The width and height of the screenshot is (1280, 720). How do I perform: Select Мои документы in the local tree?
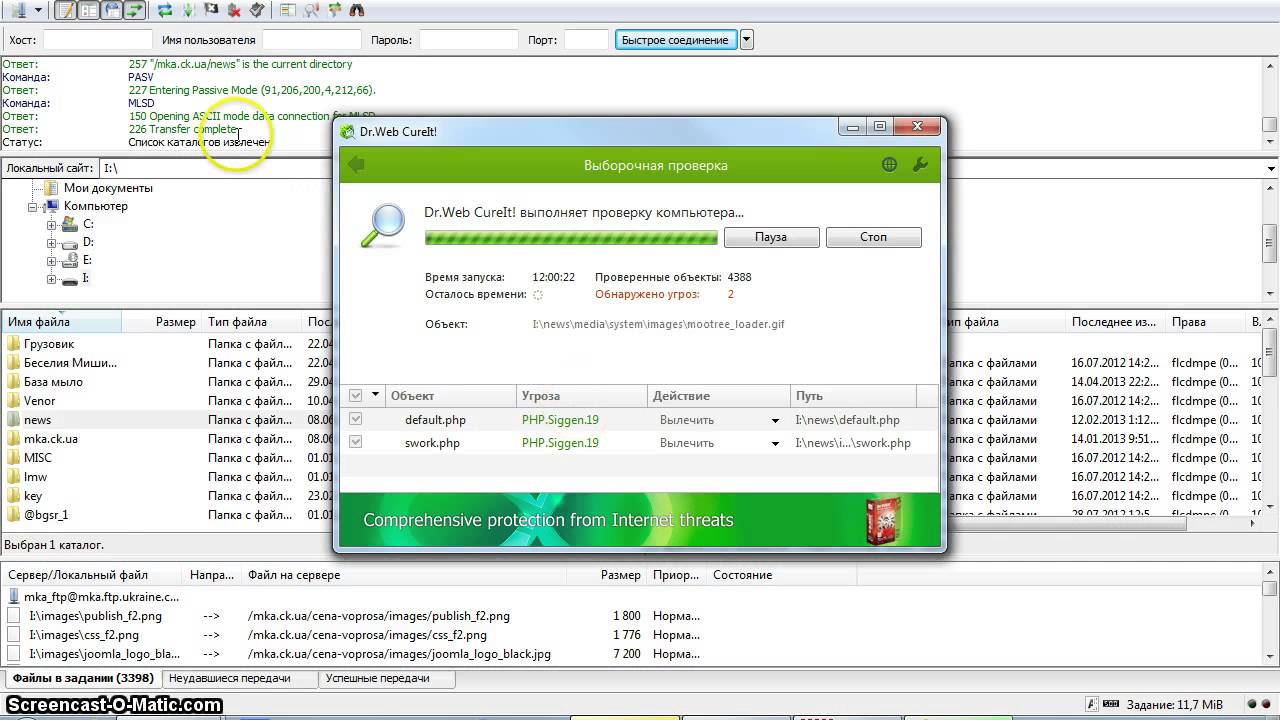pyautogui.click(x=108, y=188)
